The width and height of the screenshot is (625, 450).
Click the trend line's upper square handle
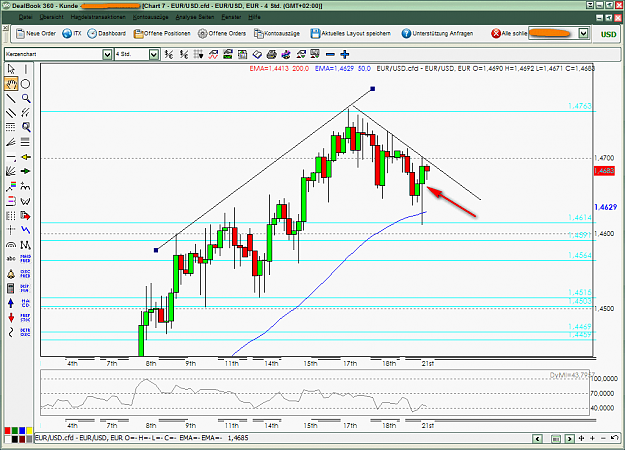click(x=373, y=88)
